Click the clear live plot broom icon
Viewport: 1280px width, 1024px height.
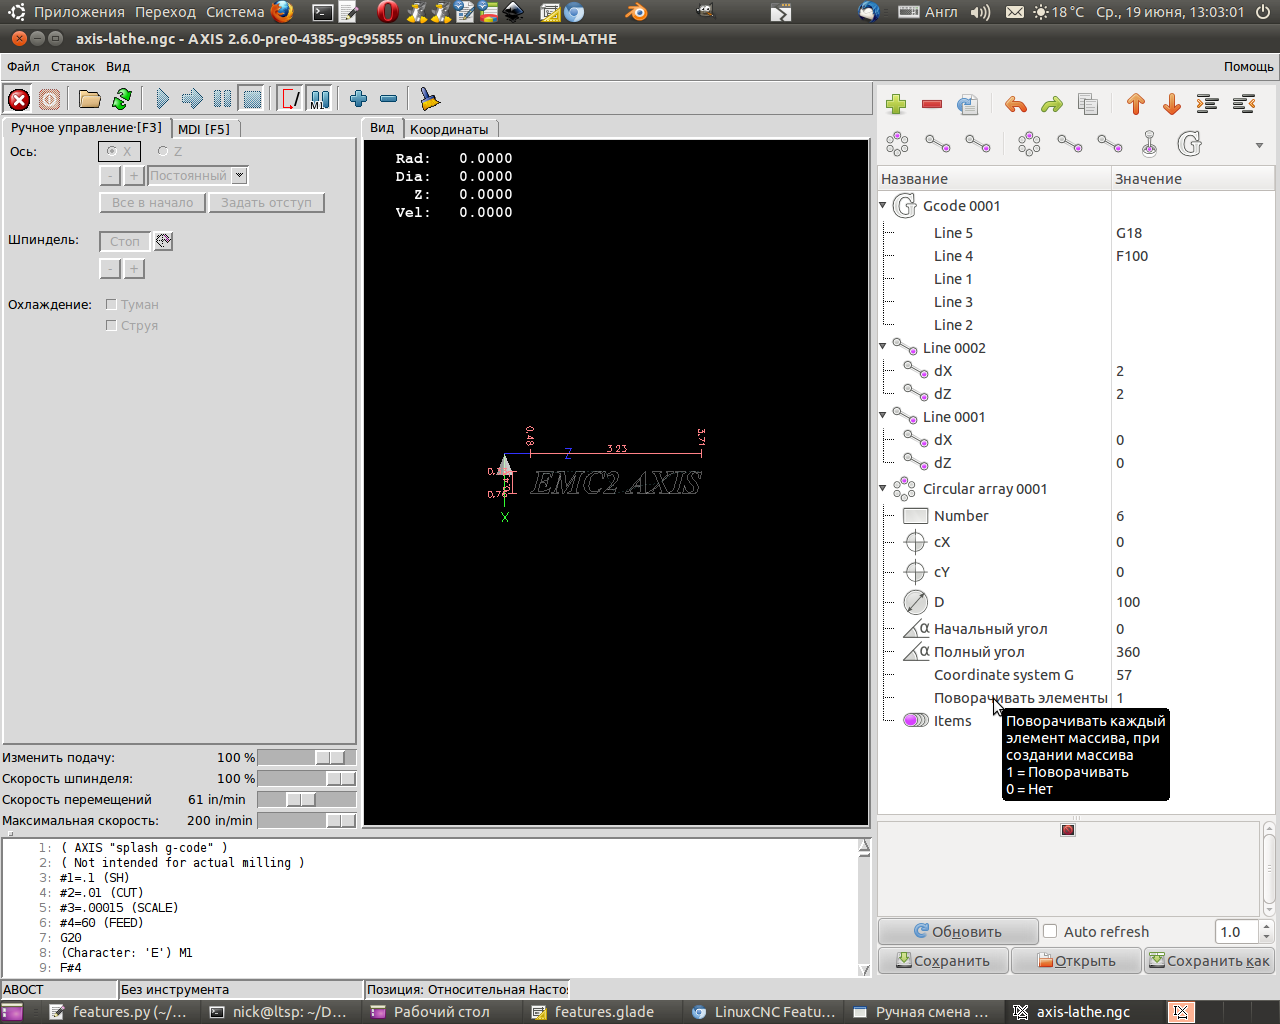point(429,99)
